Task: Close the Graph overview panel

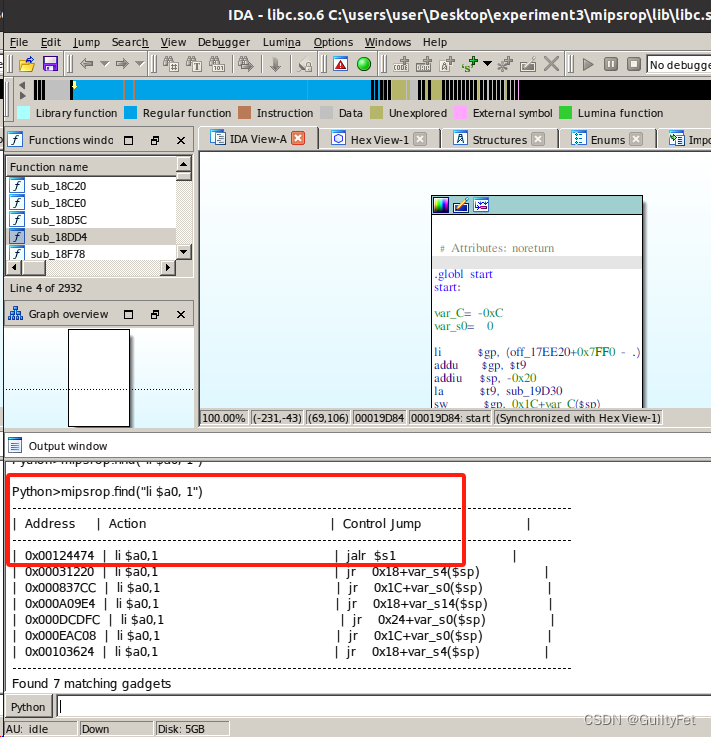Action: pyautogui.click(x=181, y=314)
